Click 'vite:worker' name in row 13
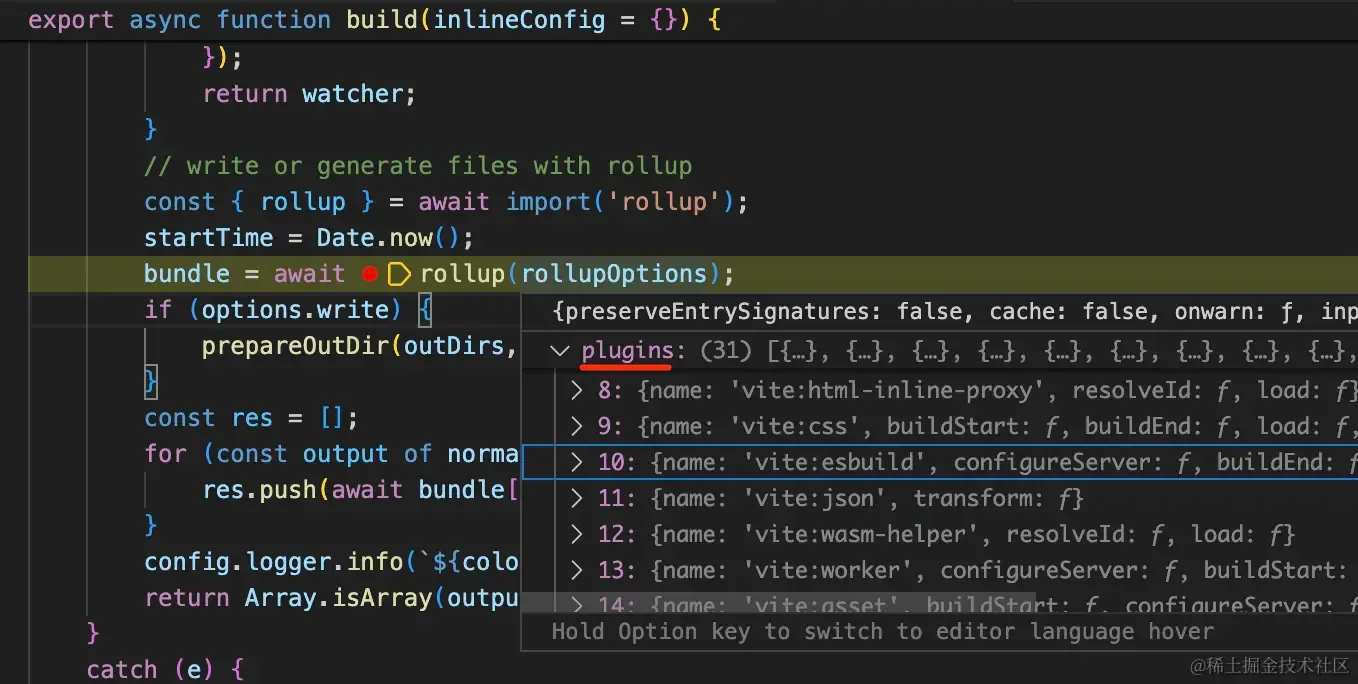The height and width of the screenshot is (684, 1358). click(x=828, y=570)
